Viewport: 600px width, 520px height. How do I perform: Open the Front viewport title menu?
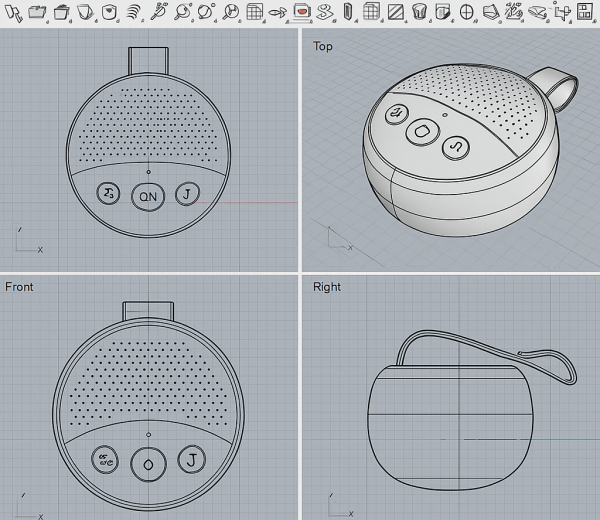click(19, 287)
